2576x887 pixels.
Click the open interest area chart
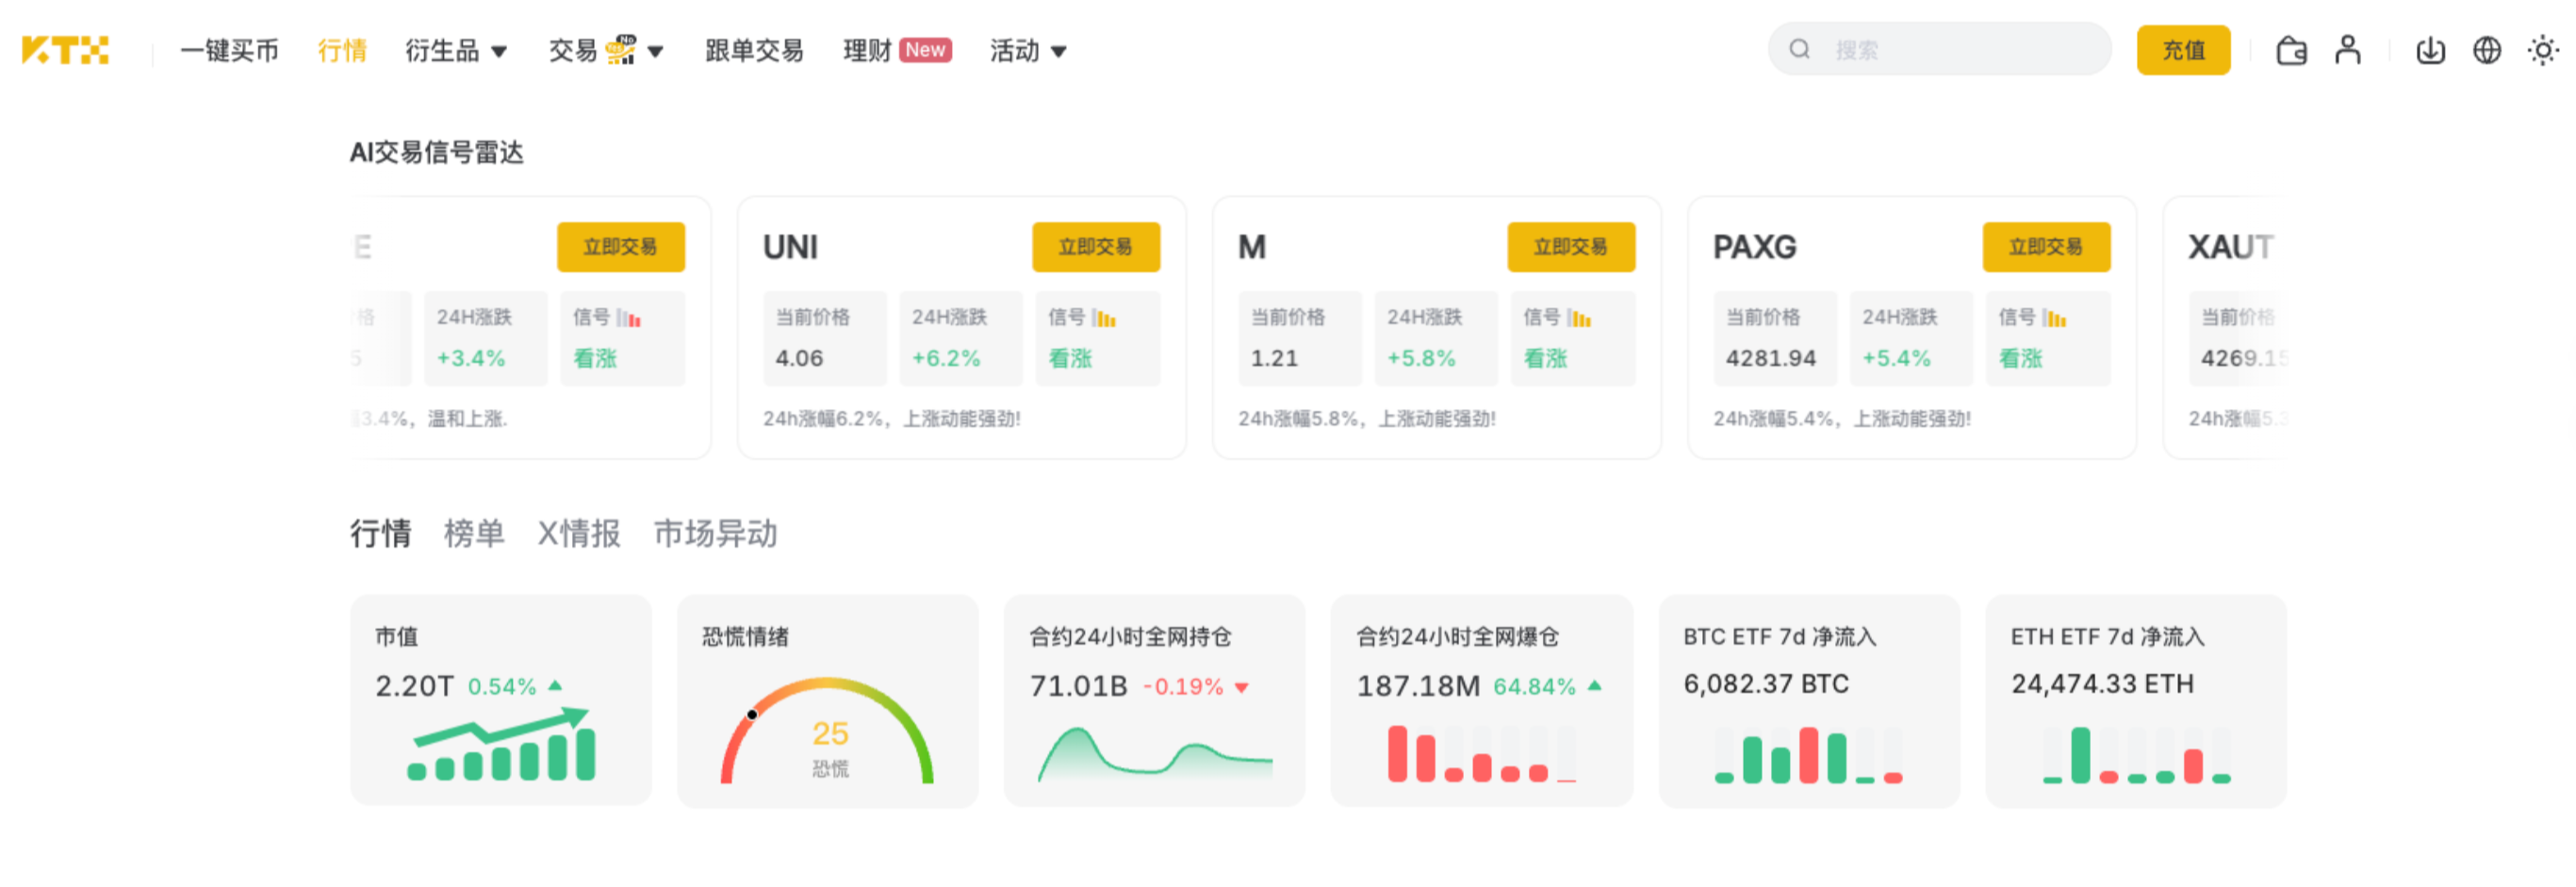pos(1155,755)
